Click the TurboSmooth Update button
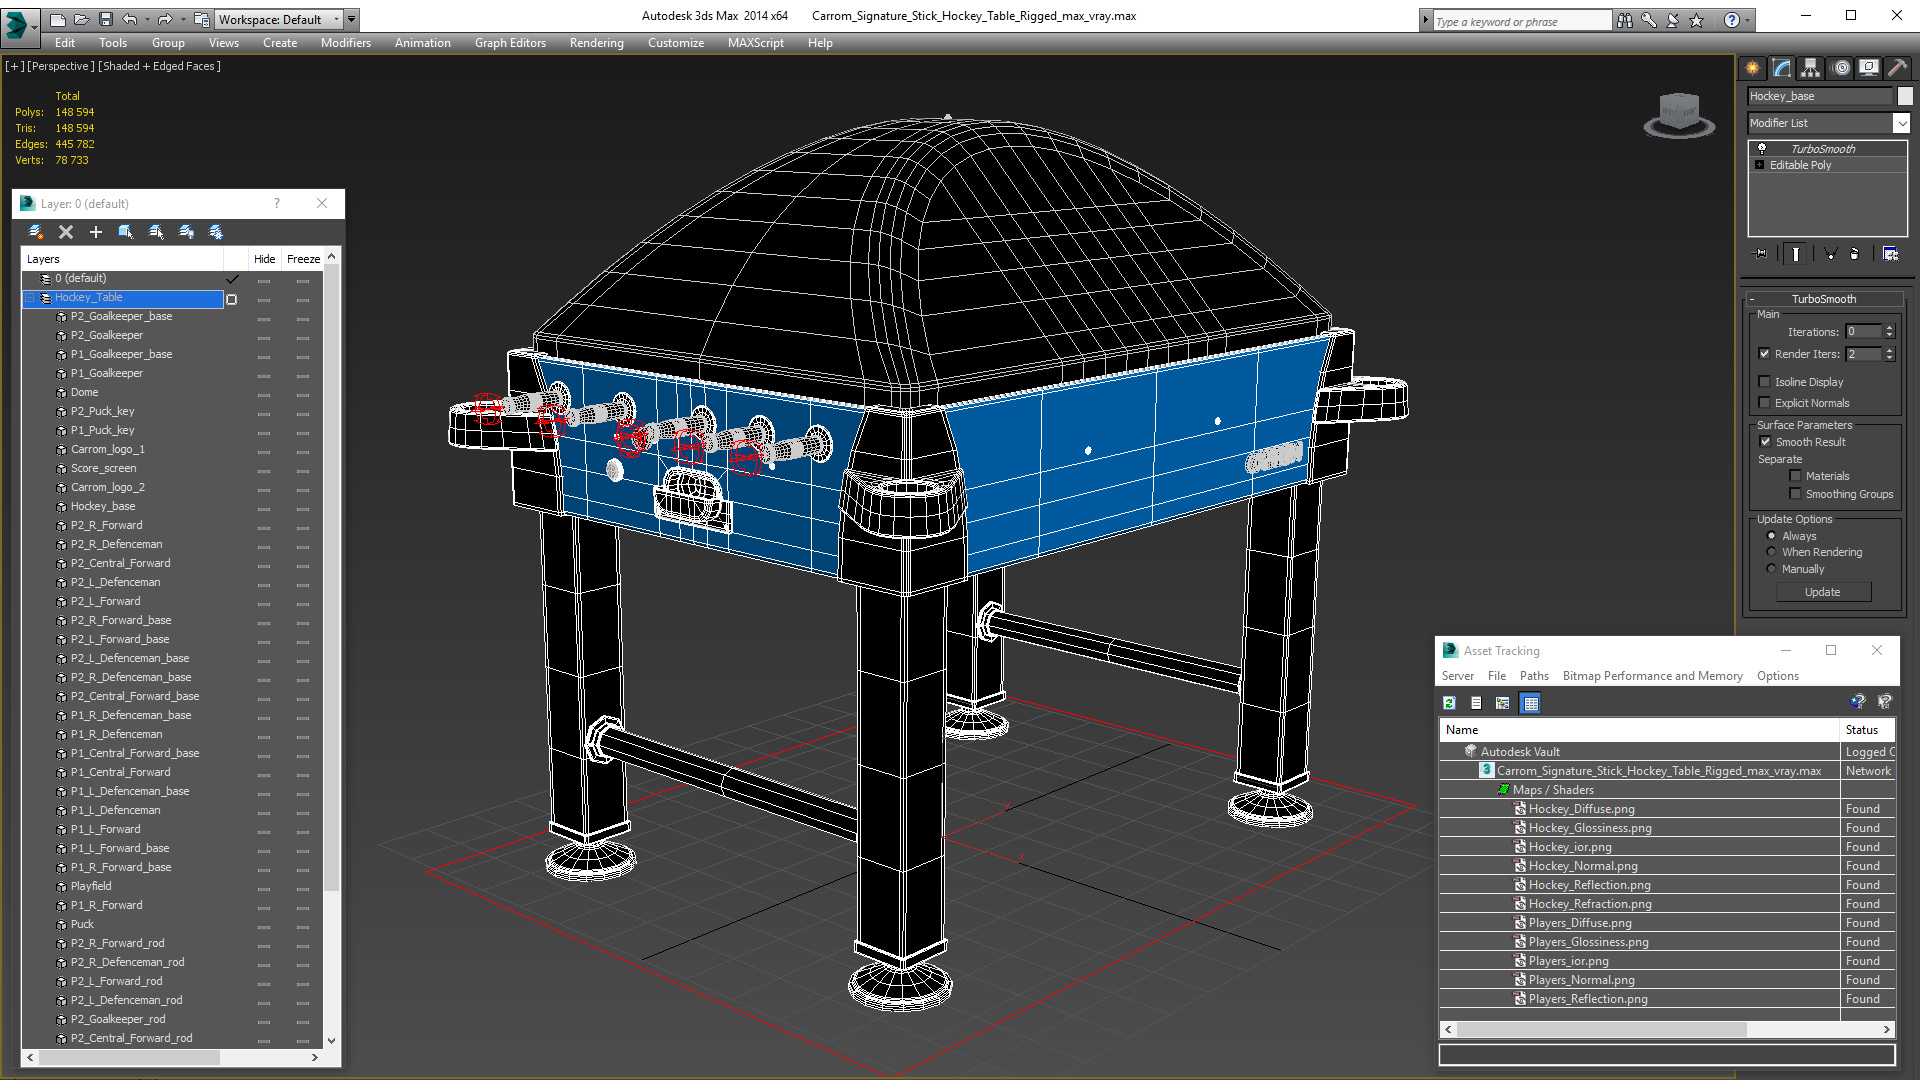This screenshot has height=1080, width=1920. point(1822,592)
